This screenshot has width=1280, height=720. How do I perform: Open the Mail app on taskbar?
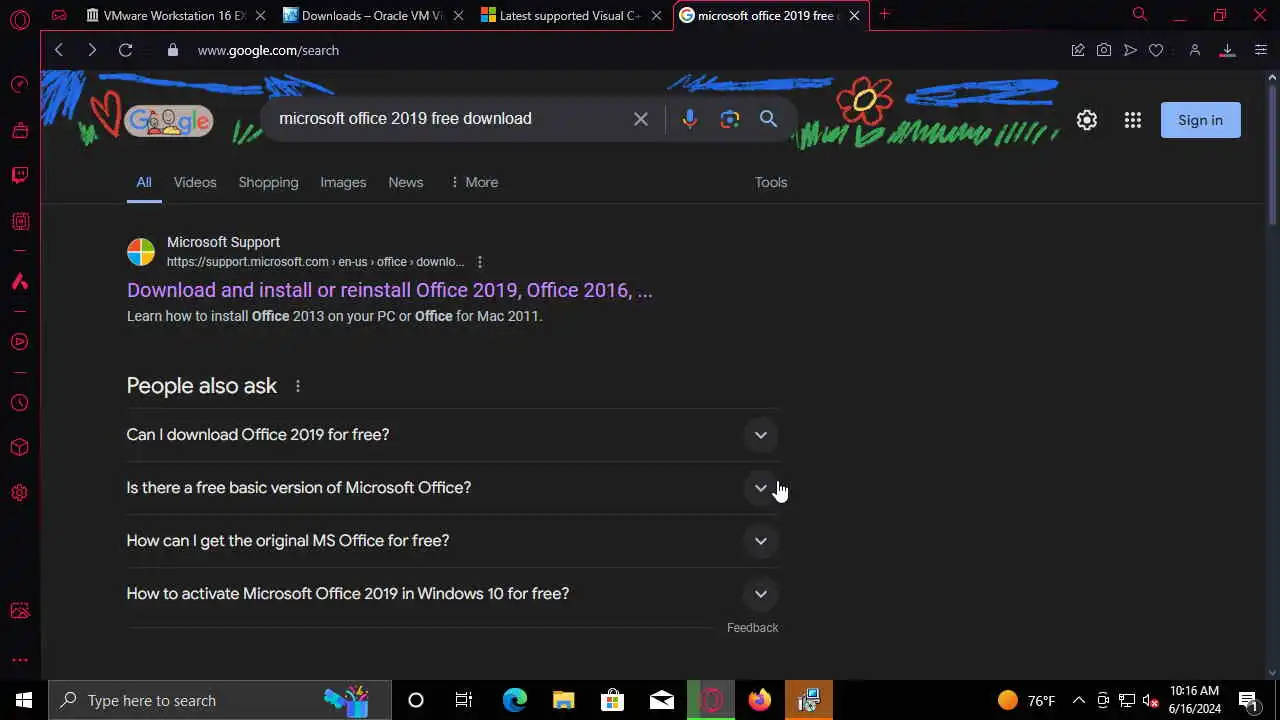click(x=662, y=700)
